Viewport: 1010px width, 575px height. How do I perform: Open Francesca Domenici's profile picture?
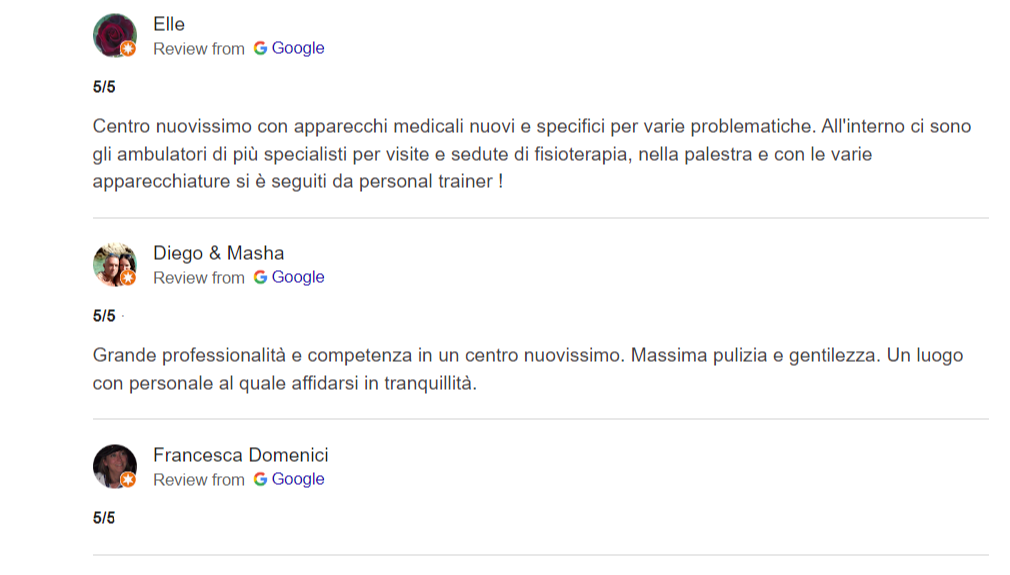(x=113, y=466)
